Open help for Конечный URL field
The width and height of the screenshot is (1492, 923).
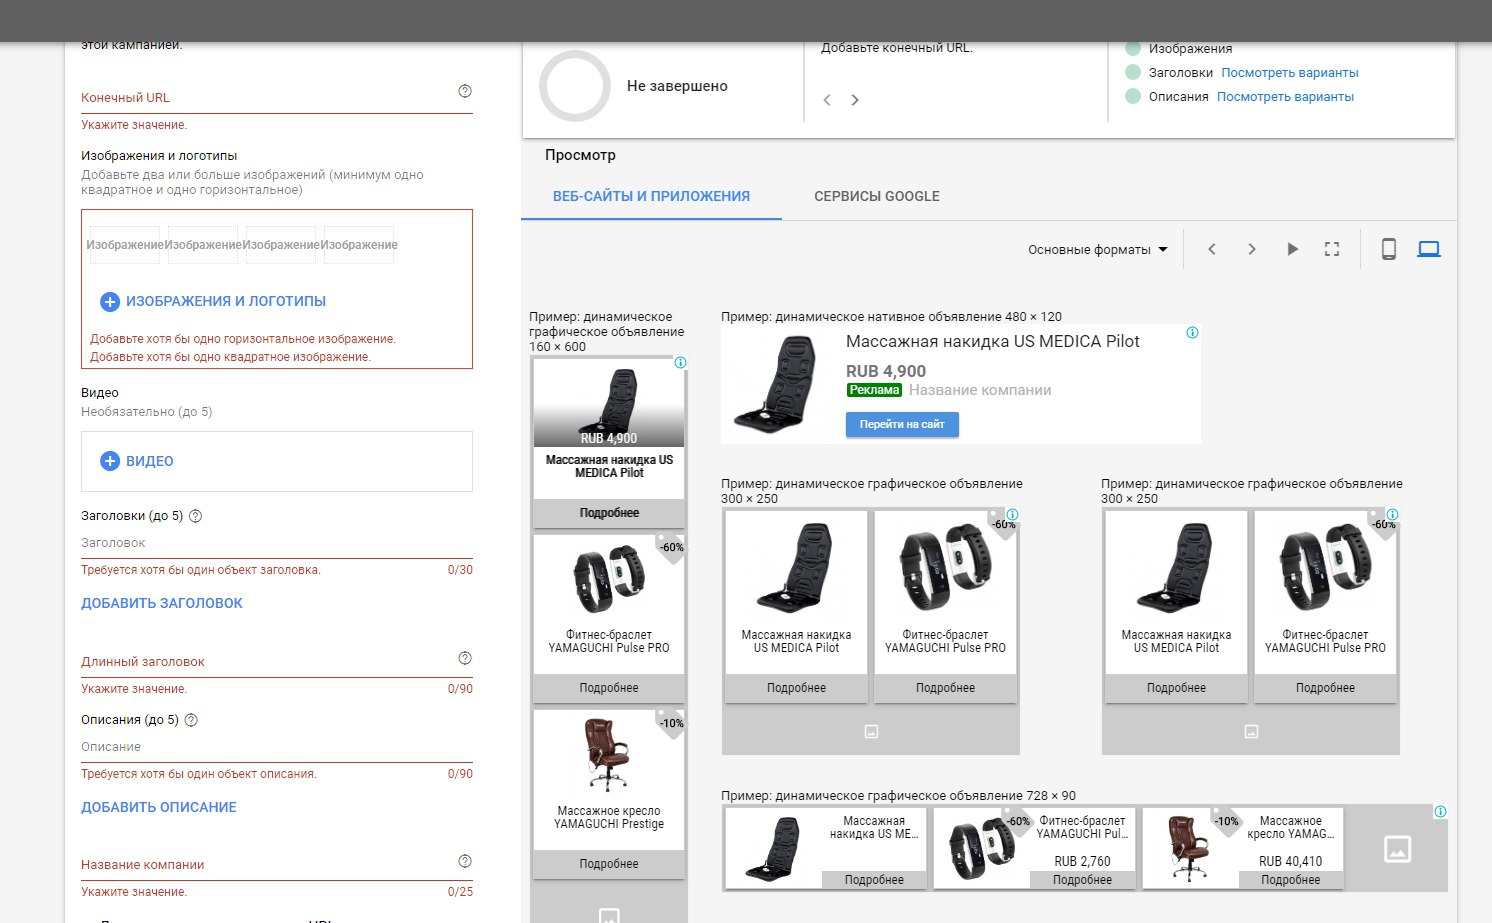pyautogui.click(x=465, y=91)
